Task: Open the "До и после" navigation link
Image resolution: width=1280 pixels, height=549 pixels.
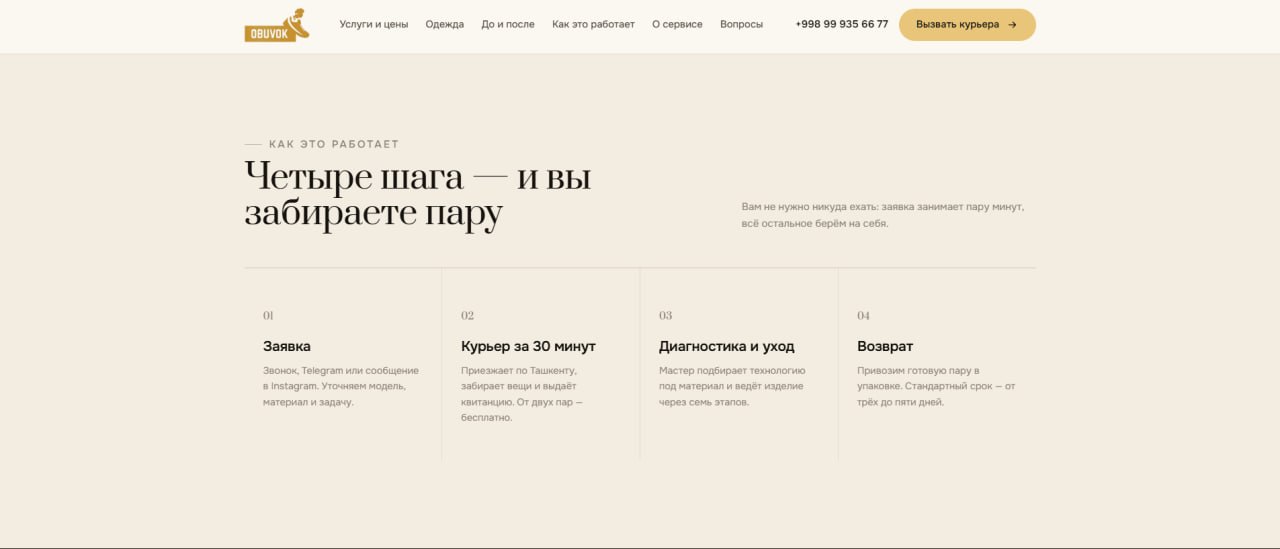Action: click(x=508, y=24)
